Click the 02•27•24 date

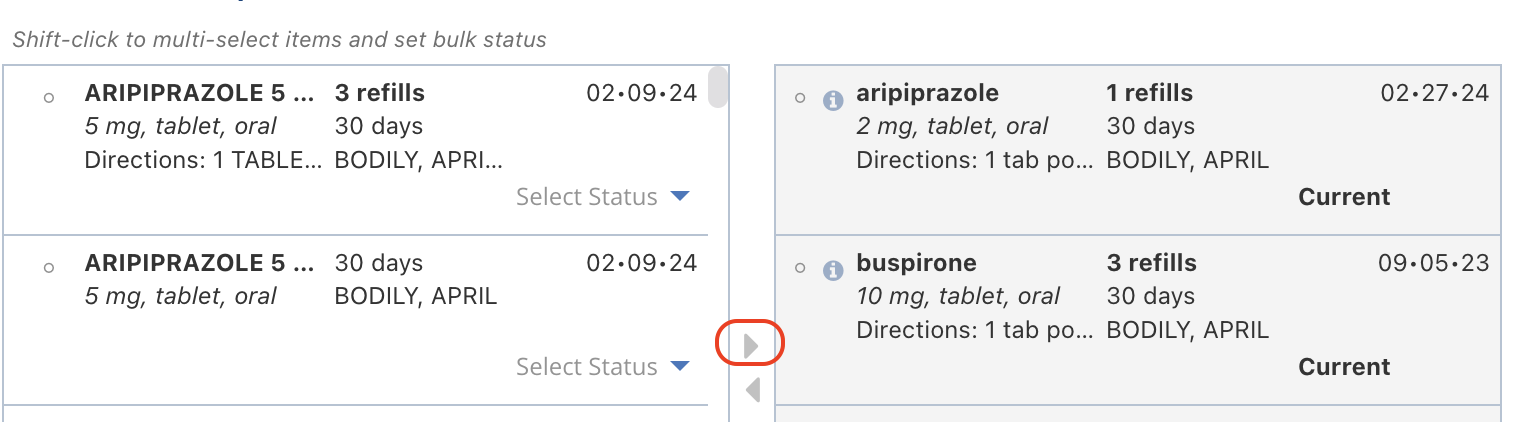click(x=1435, y=93)
